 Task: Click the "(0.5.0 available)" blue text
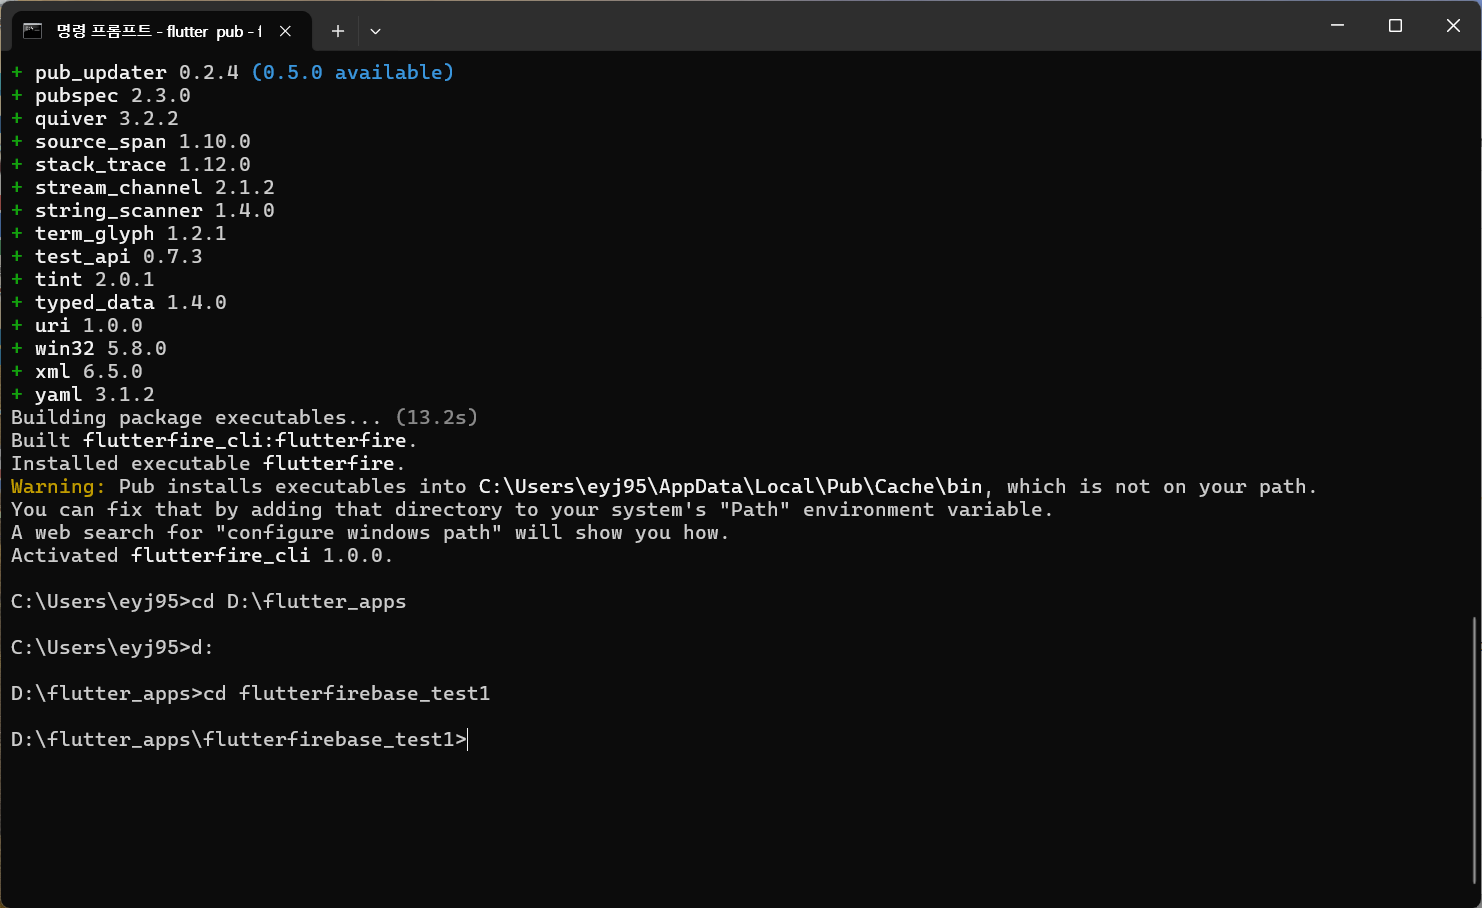353,72
